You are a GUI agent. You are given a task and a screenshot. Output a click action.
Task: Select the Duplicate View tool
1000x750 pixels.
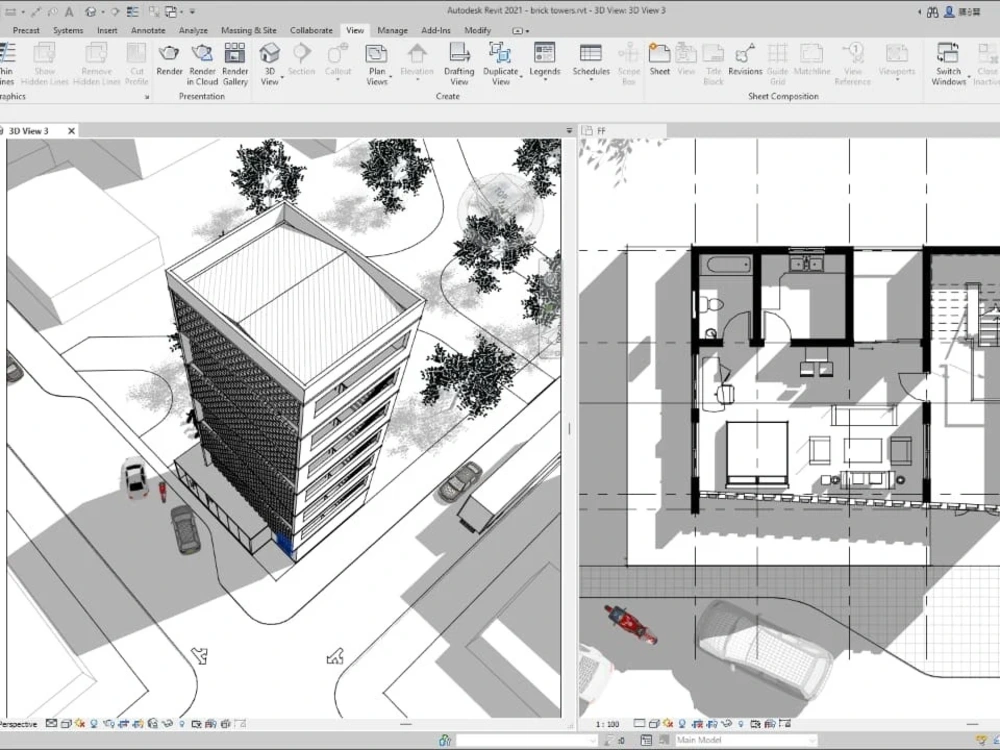[501, 62]
